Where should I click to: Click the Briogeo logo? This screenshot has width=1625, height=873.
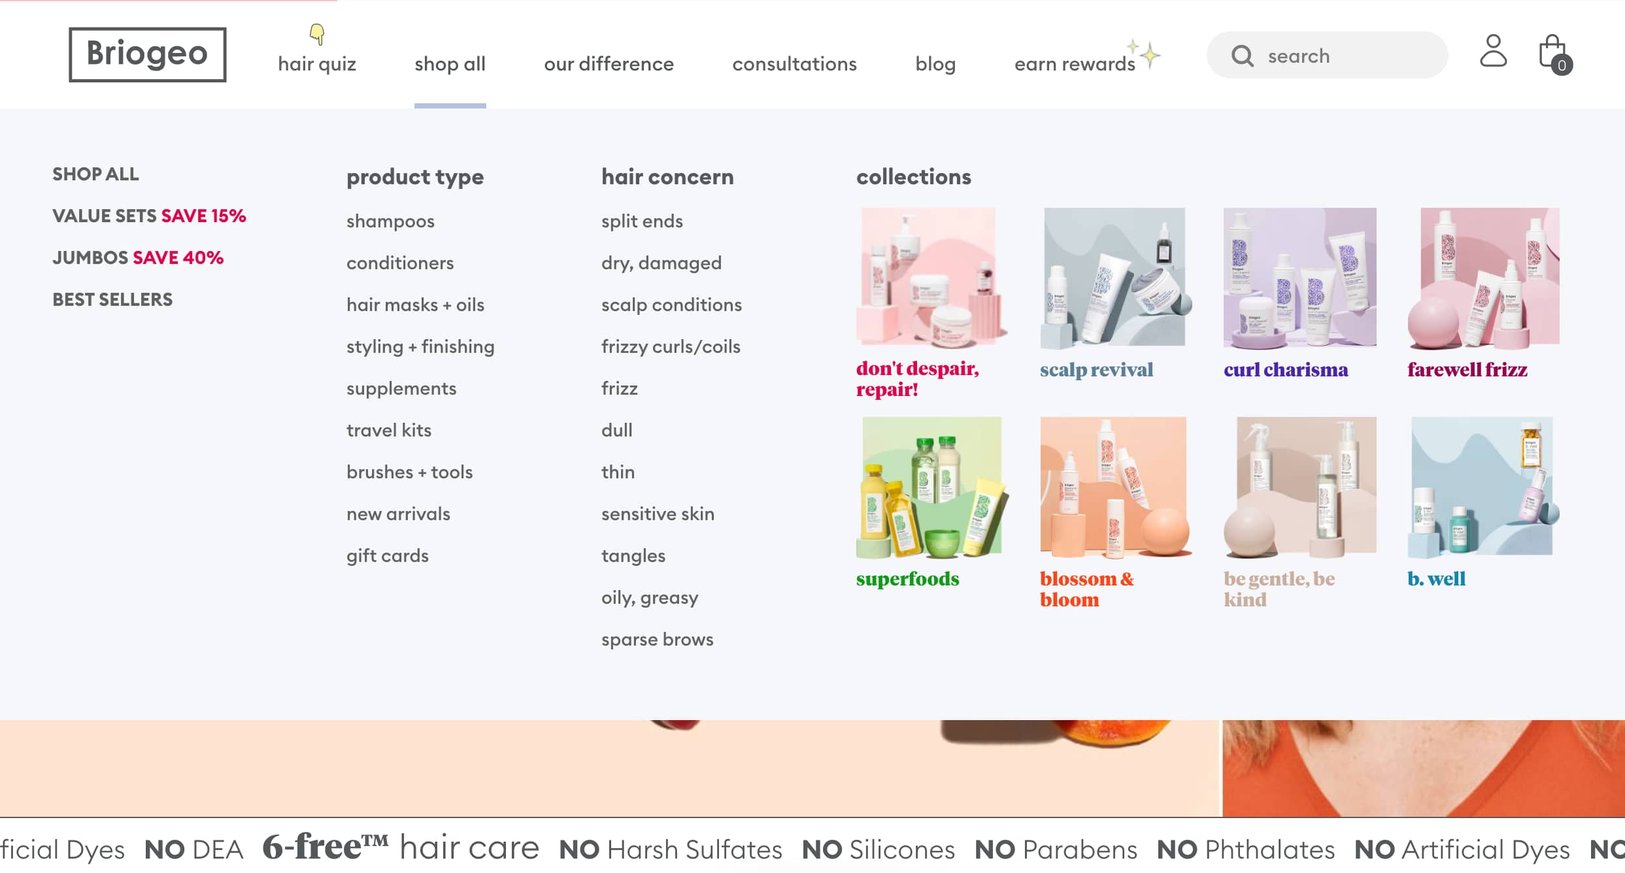click(x=146, y=54)
